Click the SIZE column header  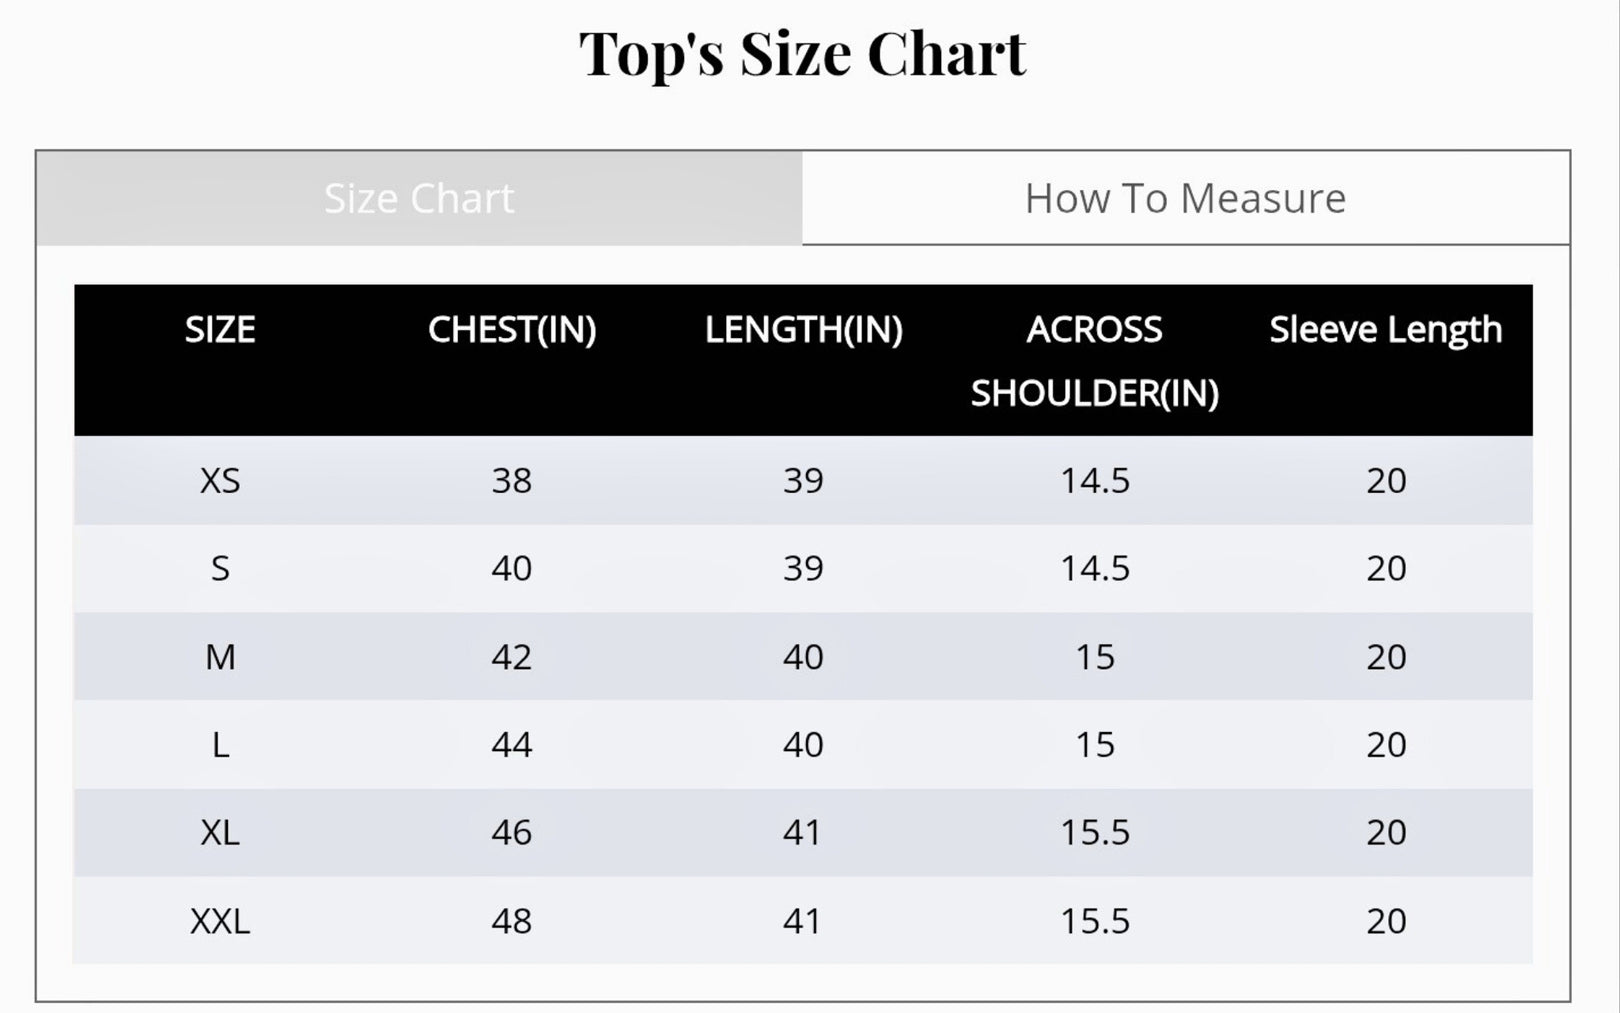tap(220, 330)
